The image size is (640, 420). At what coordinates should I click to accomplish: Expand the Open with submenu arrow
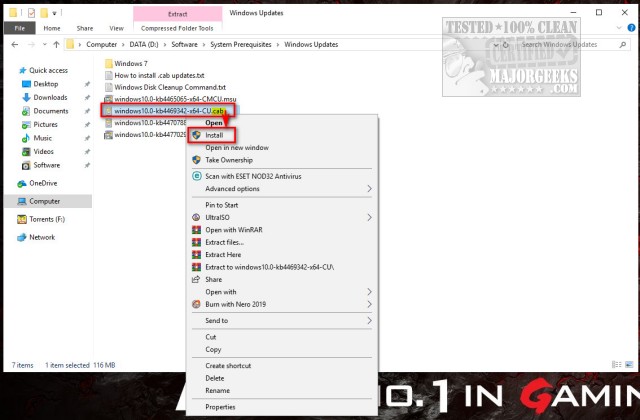369,292
